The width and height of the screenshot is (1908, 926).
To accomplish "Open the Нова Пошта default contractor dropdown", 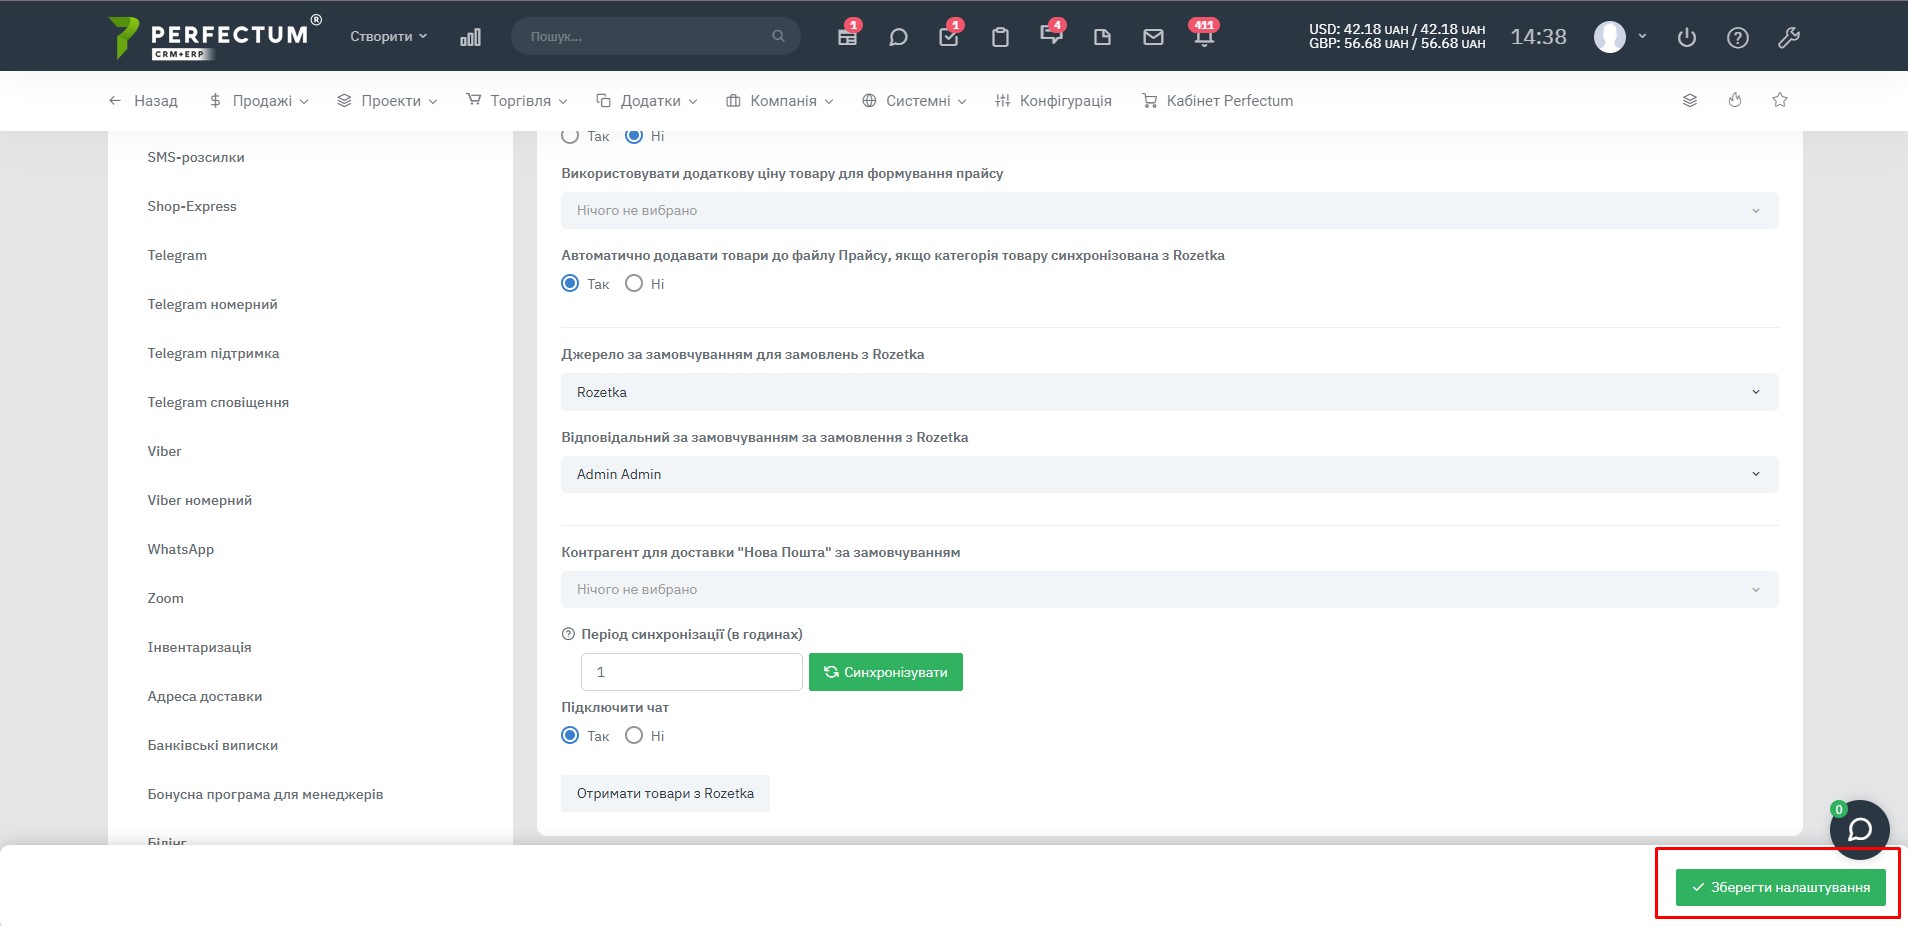I will pos(1169,589).
